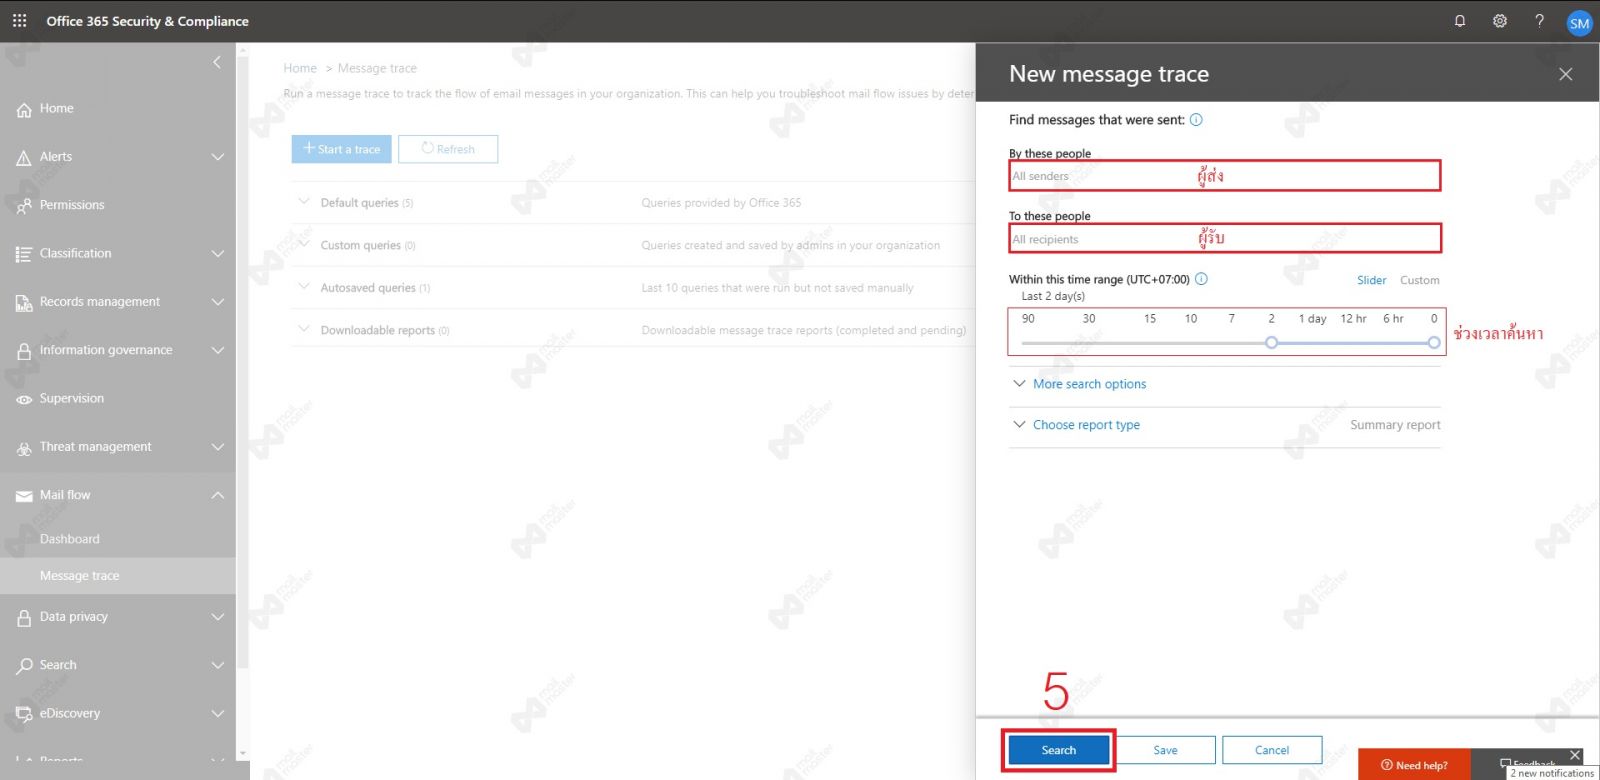Image resolution: width=1600 pixels, height=780 pixels.
Task: Click Permissions people icon
Action: coord(24,206)
